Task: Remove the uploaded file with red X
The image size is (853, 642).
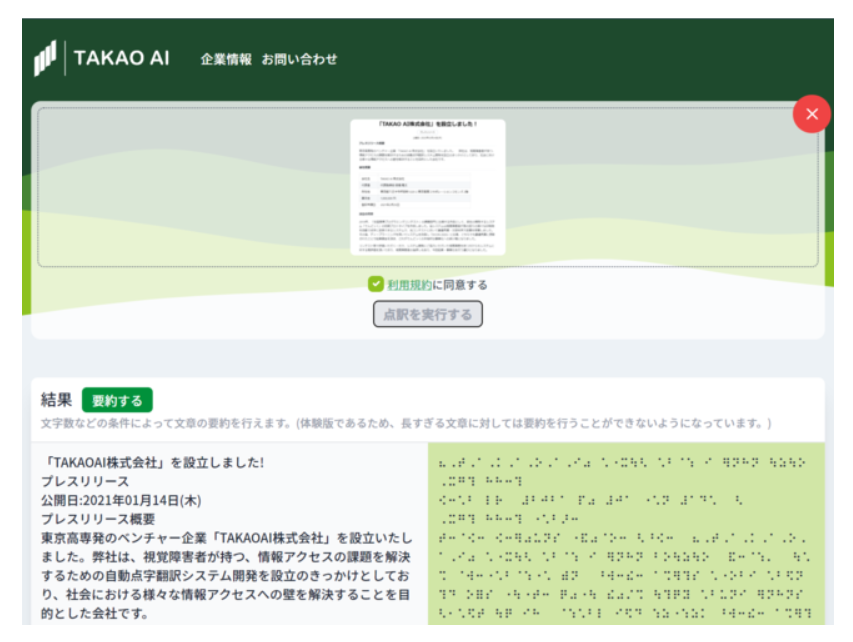Action: 812,114
